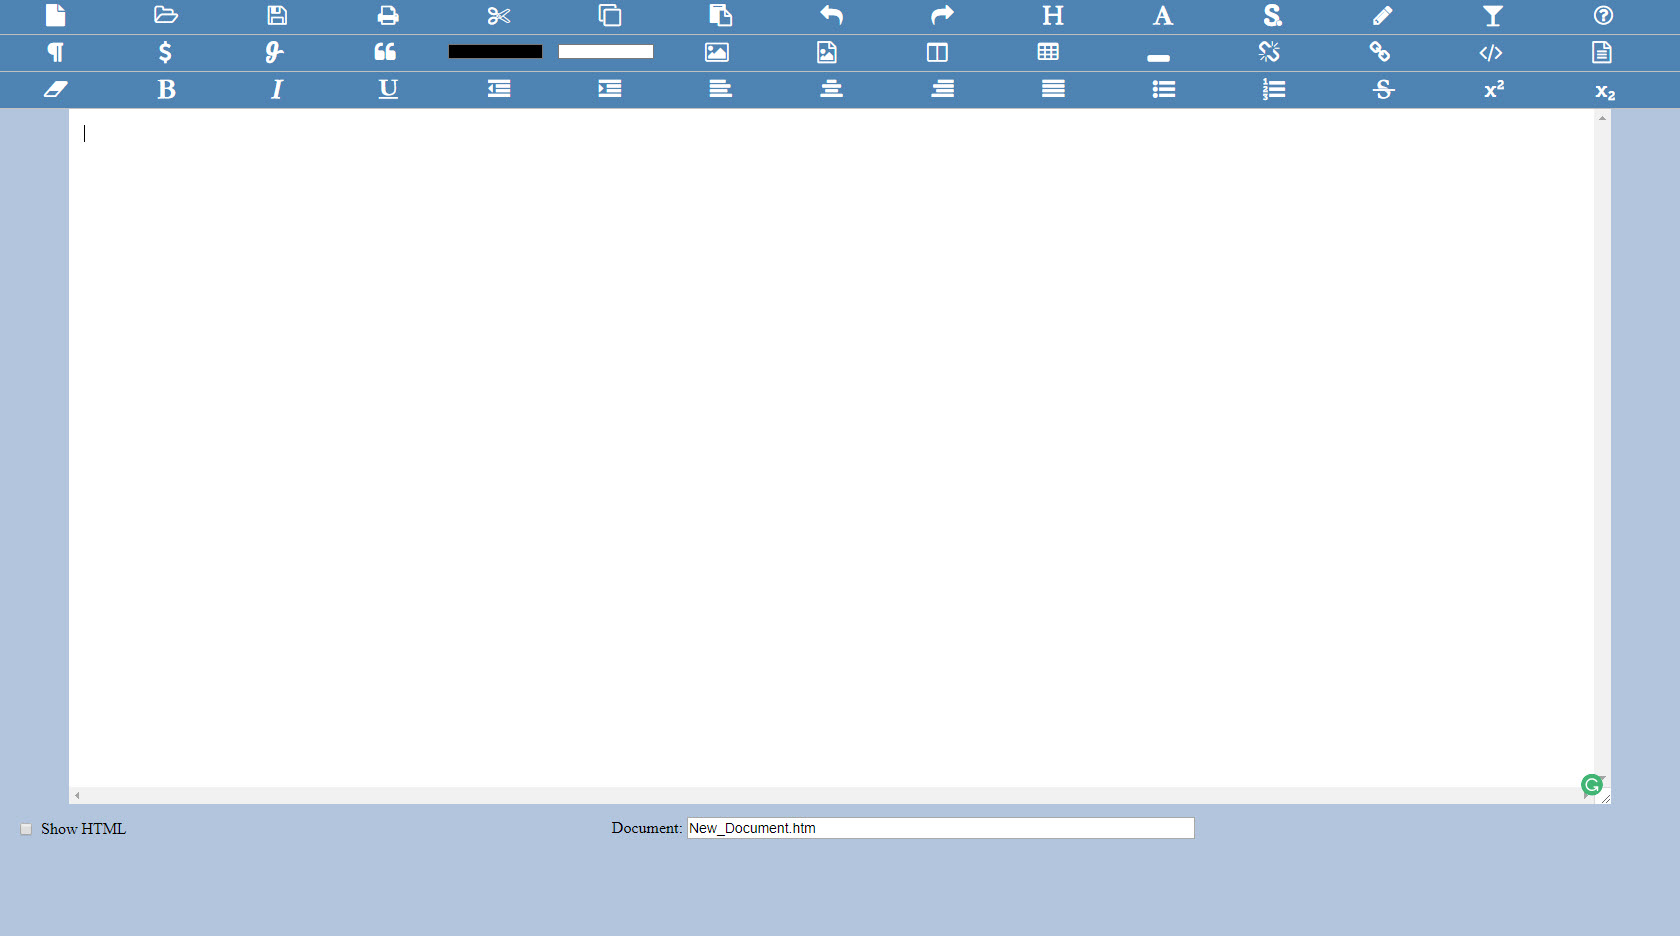Pick the black text color swatch
The width and height of the screenshot is (1680, 936).
(495, 52)
